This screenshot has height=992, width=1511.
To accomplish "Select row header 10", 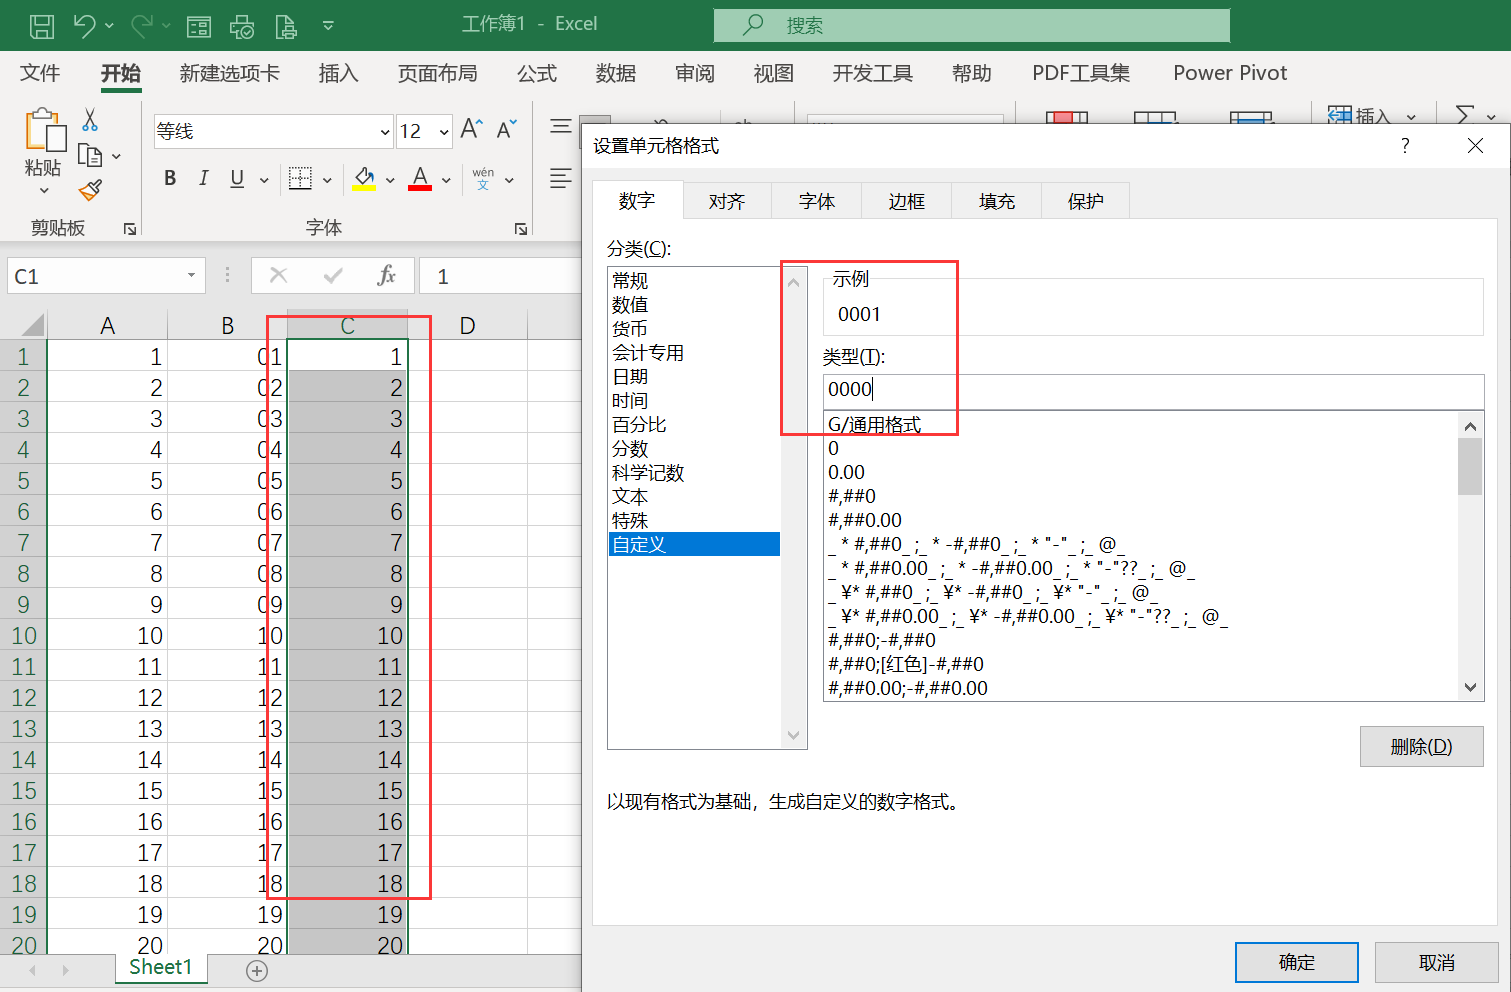I will 24,635.
